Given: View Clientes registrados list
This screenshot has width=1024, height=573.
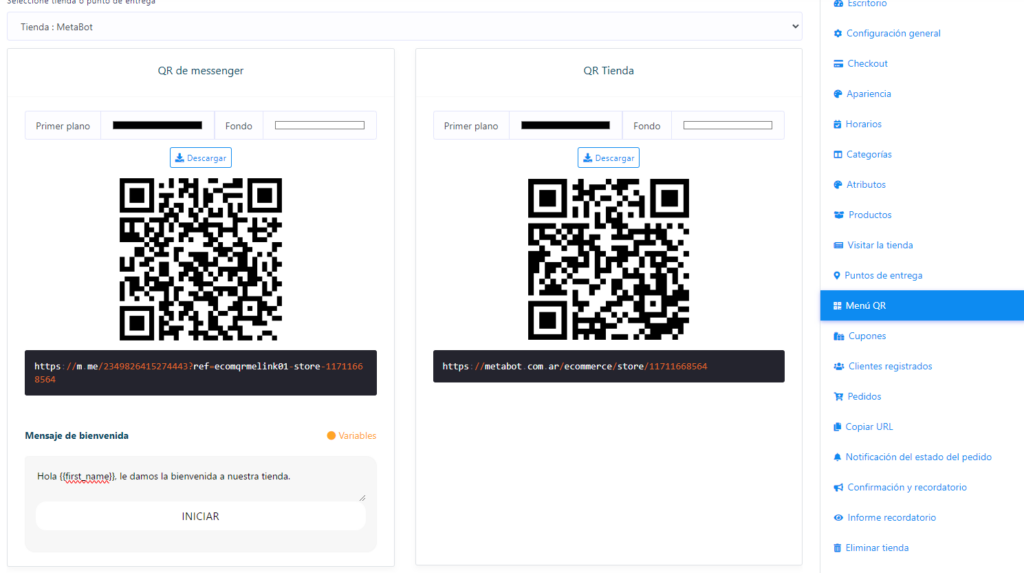Looking at the screenshot, I should [x=890, y=367].
